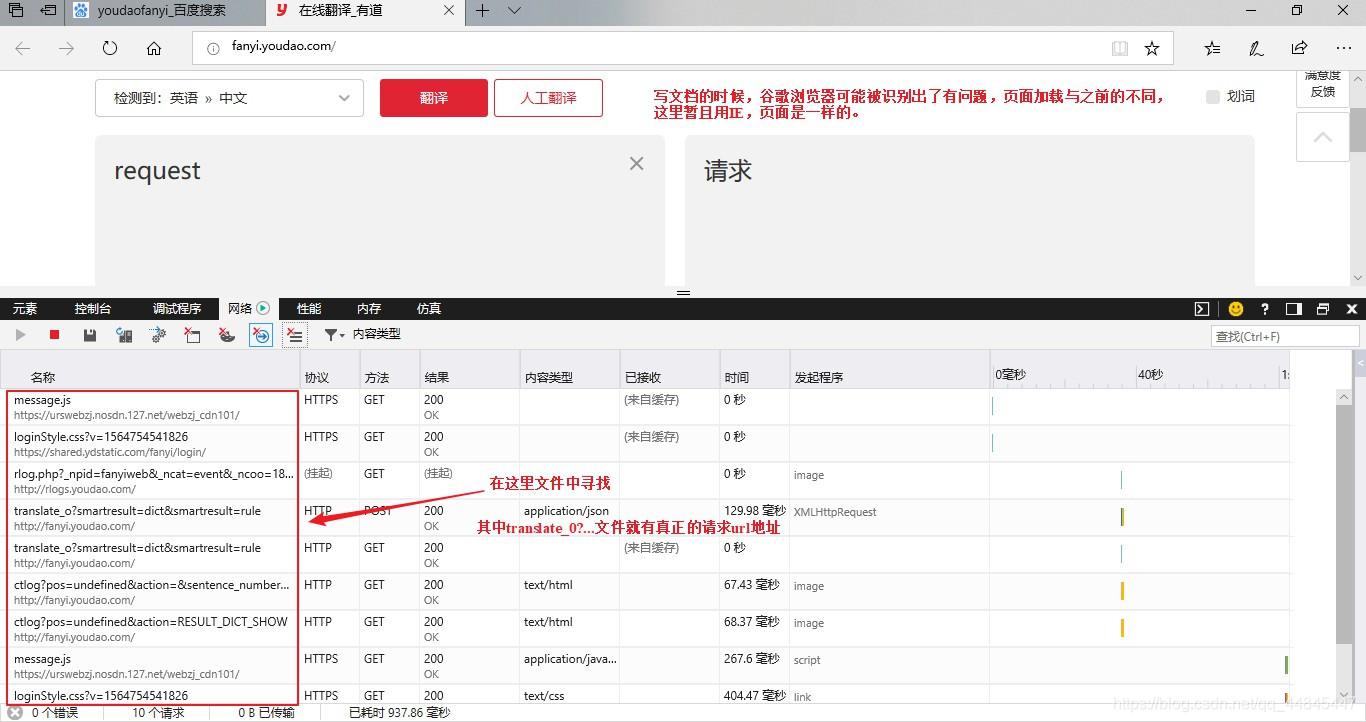Start network profiling session with play icon

[x=20, y=336]
